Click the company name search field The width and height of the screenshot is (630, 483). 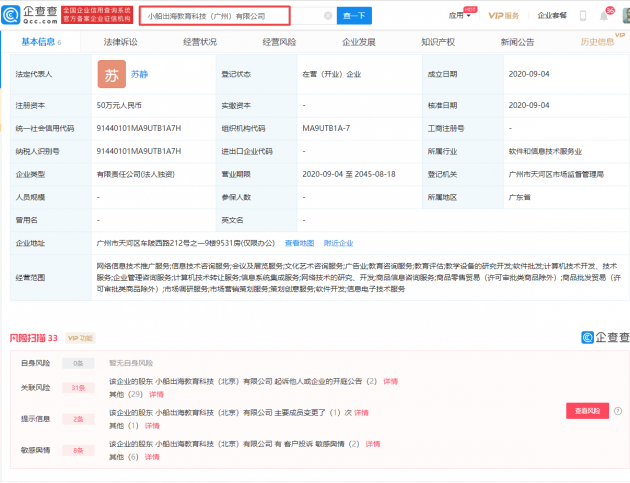[x=215, y=16]
